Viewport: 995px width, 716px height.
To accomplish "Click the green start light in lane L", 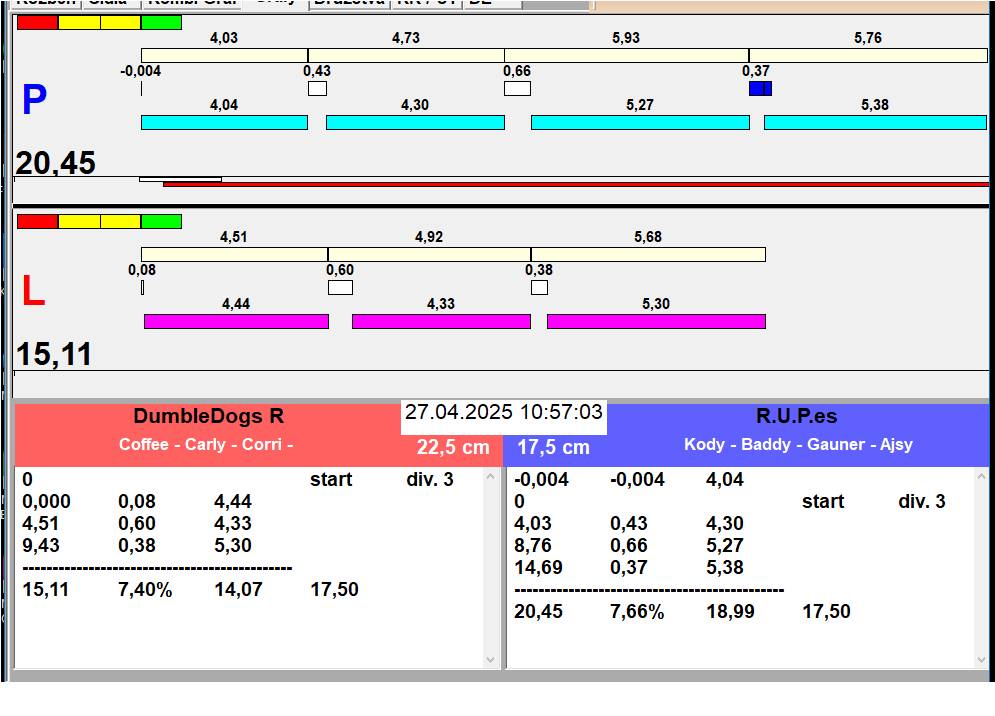I will pos(161,221).
